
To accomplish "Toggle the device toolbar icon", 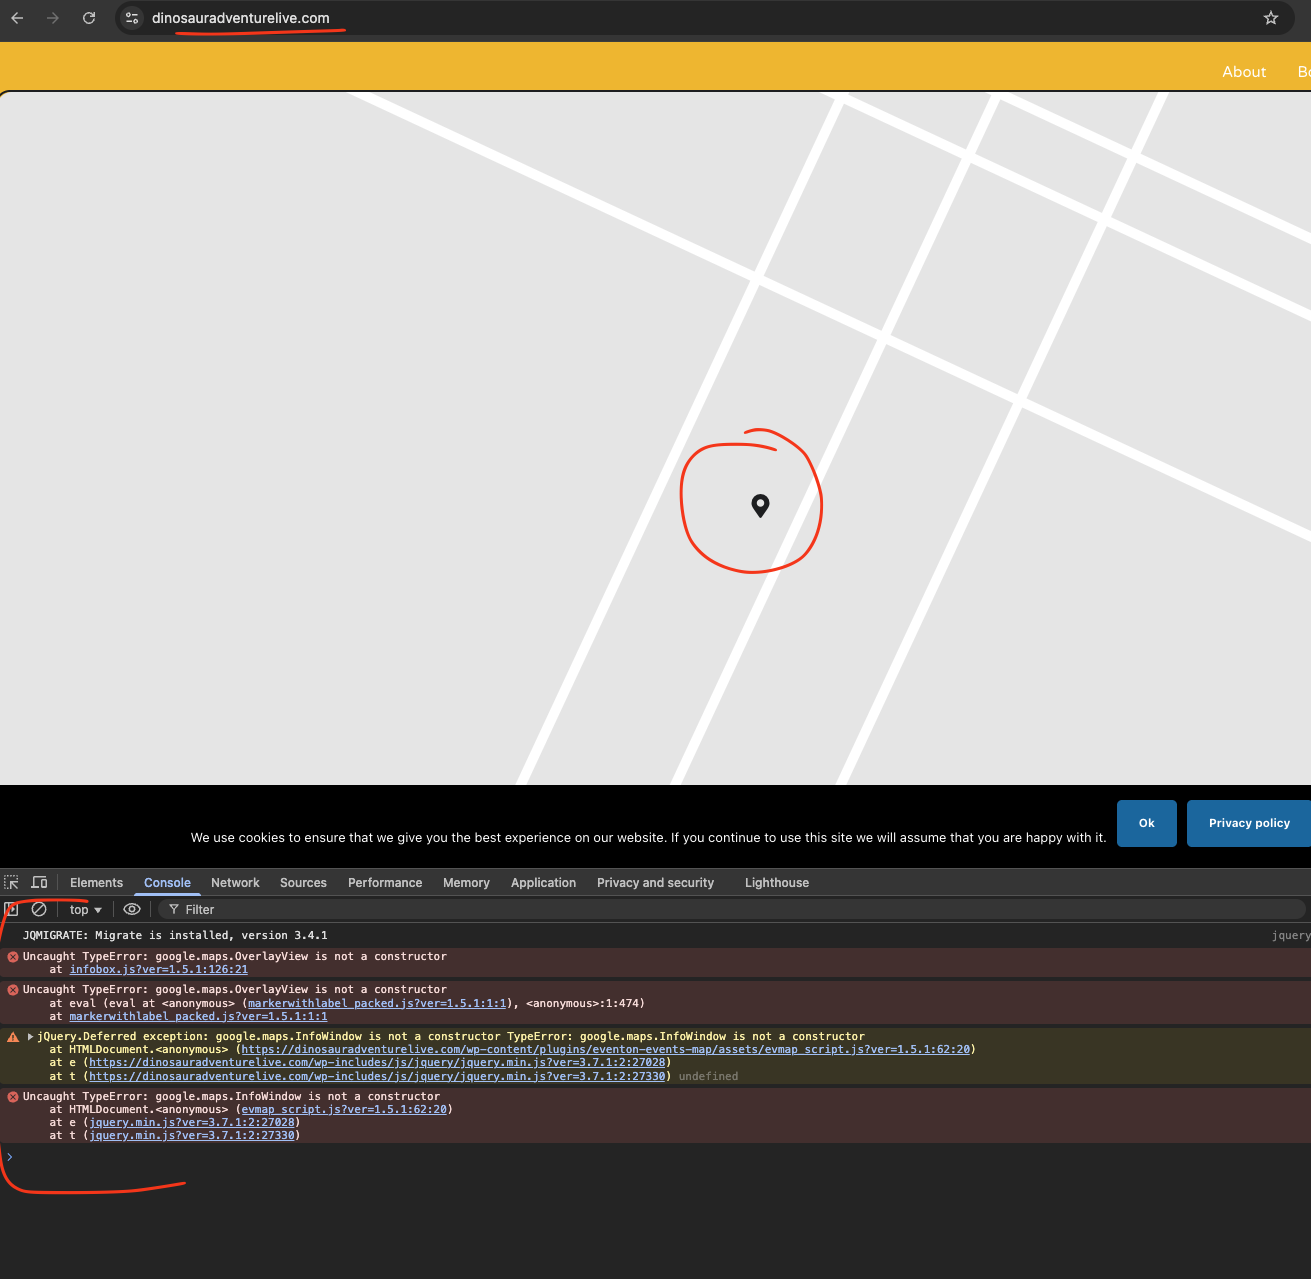I will pos(40,882).
